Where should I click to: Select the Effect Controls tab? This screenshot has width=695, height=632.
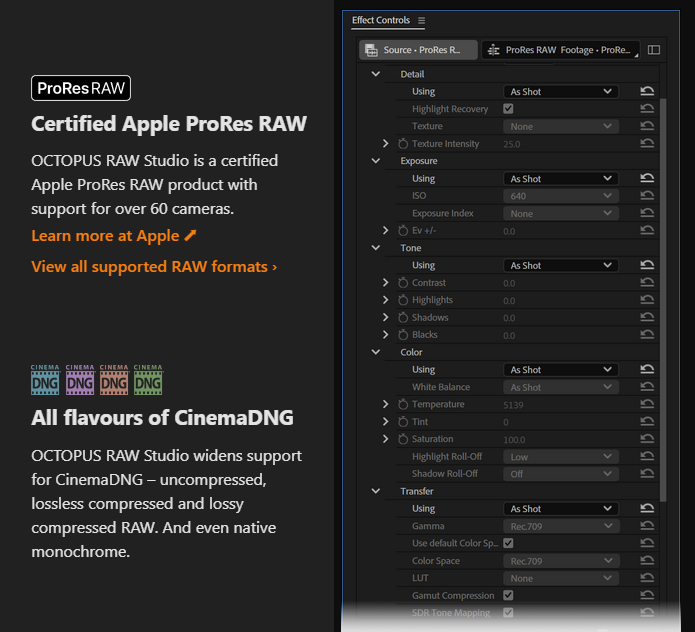coord(381,20)
